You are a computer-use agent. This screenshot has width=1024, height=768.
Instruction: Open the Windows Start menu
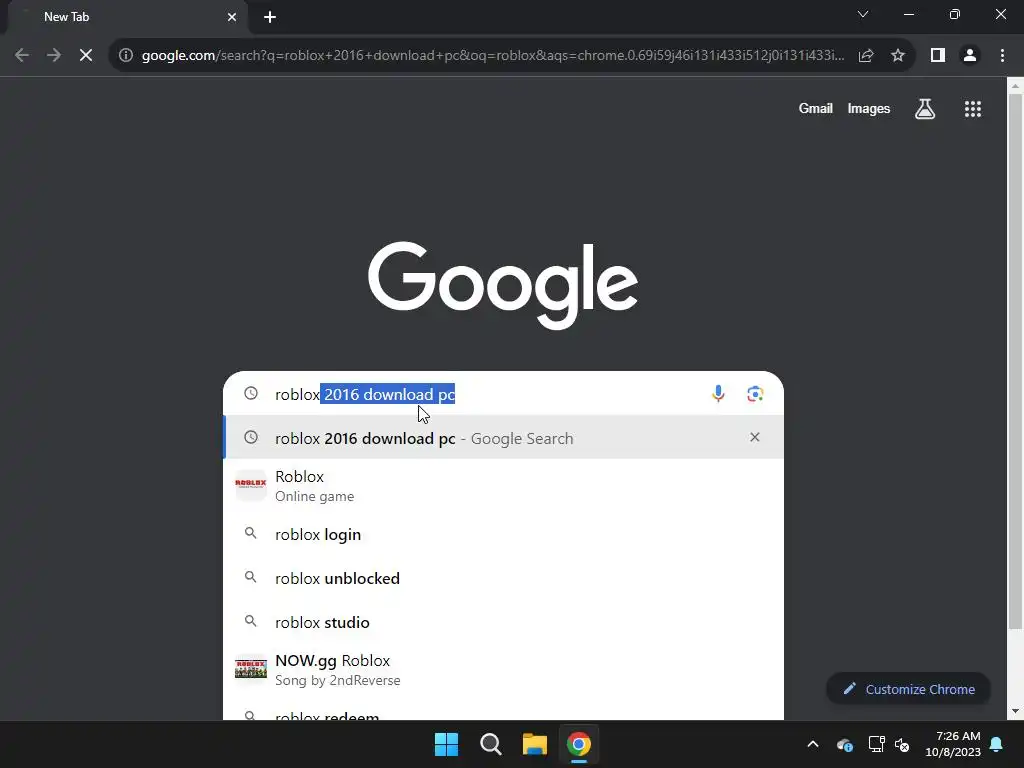pyautogui.click(x=447, y=744)
